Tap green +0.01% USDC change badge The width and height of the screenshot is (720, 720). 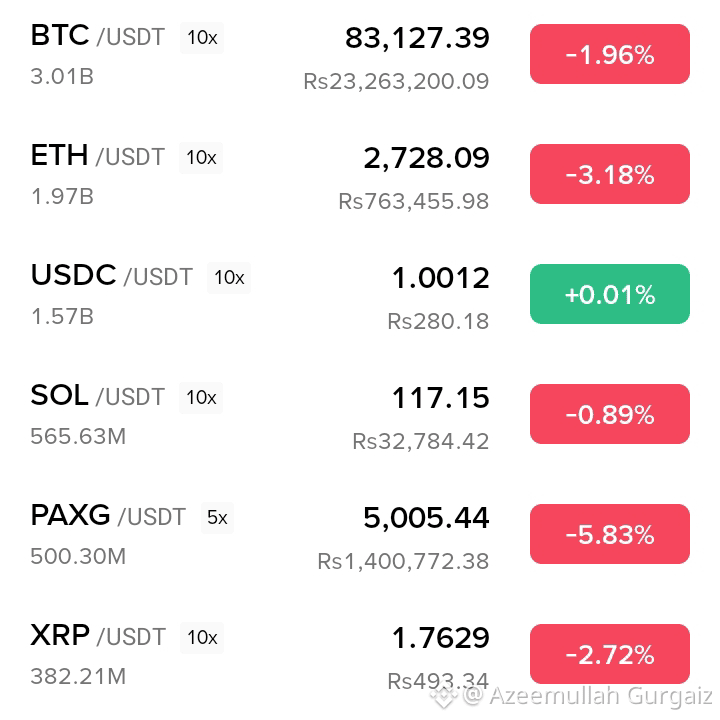(610, 294)
